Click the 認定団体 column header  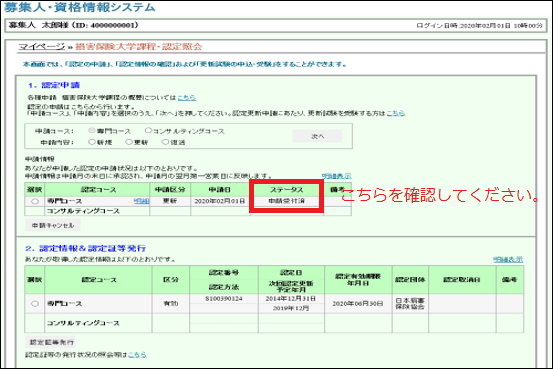pos(410,280)
